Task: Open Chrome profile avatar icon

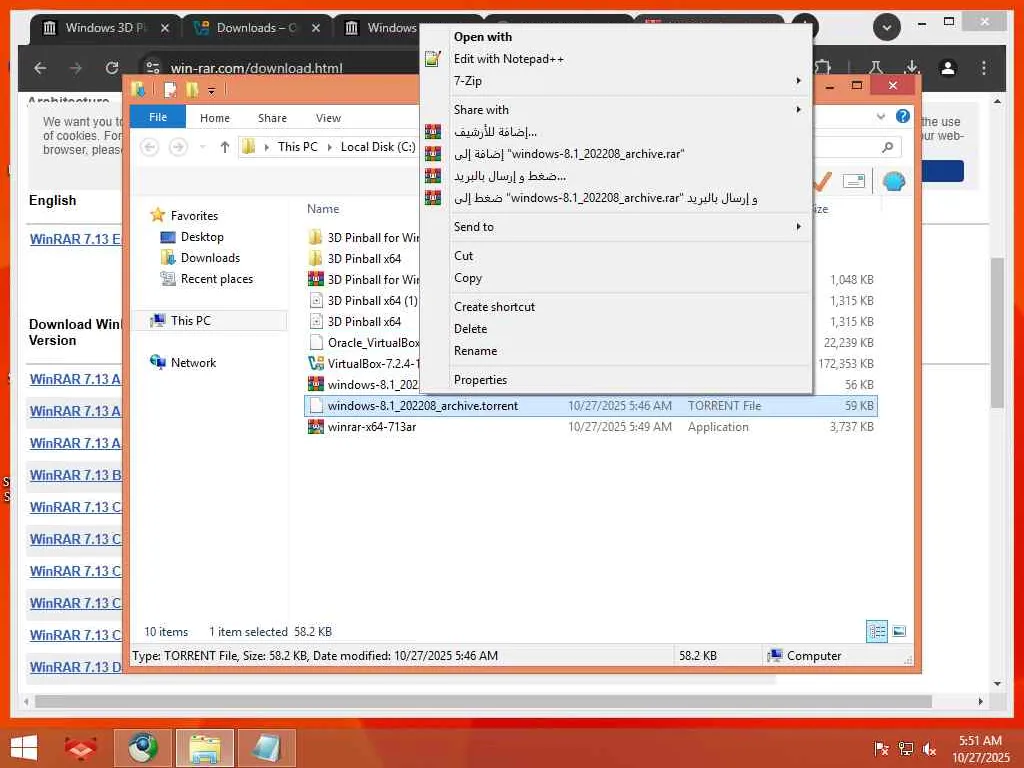Action: [948, 68]
